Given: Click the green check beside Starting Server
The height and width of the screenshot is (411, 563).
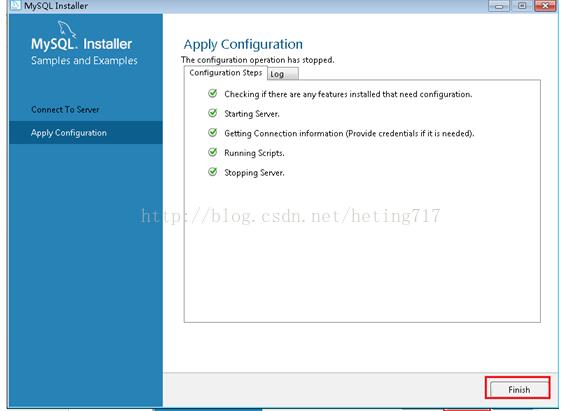Looking at the screenshot, I should point(213,113).
